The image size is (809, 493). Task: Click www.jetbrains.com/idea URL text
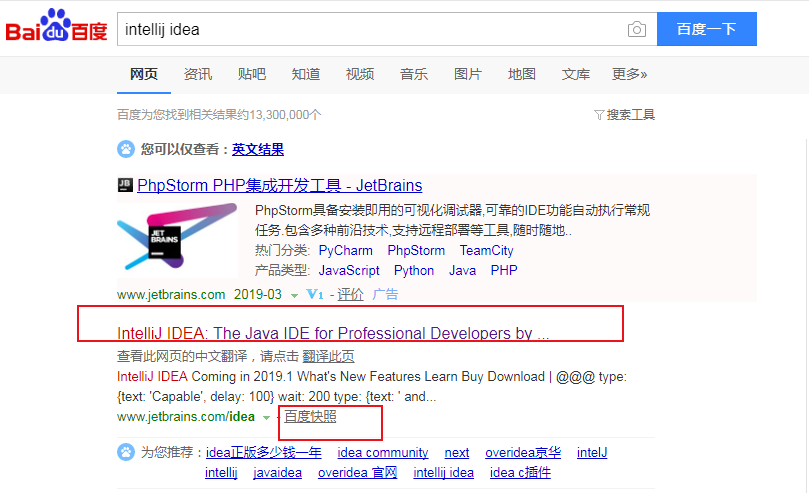click(186, 417)
